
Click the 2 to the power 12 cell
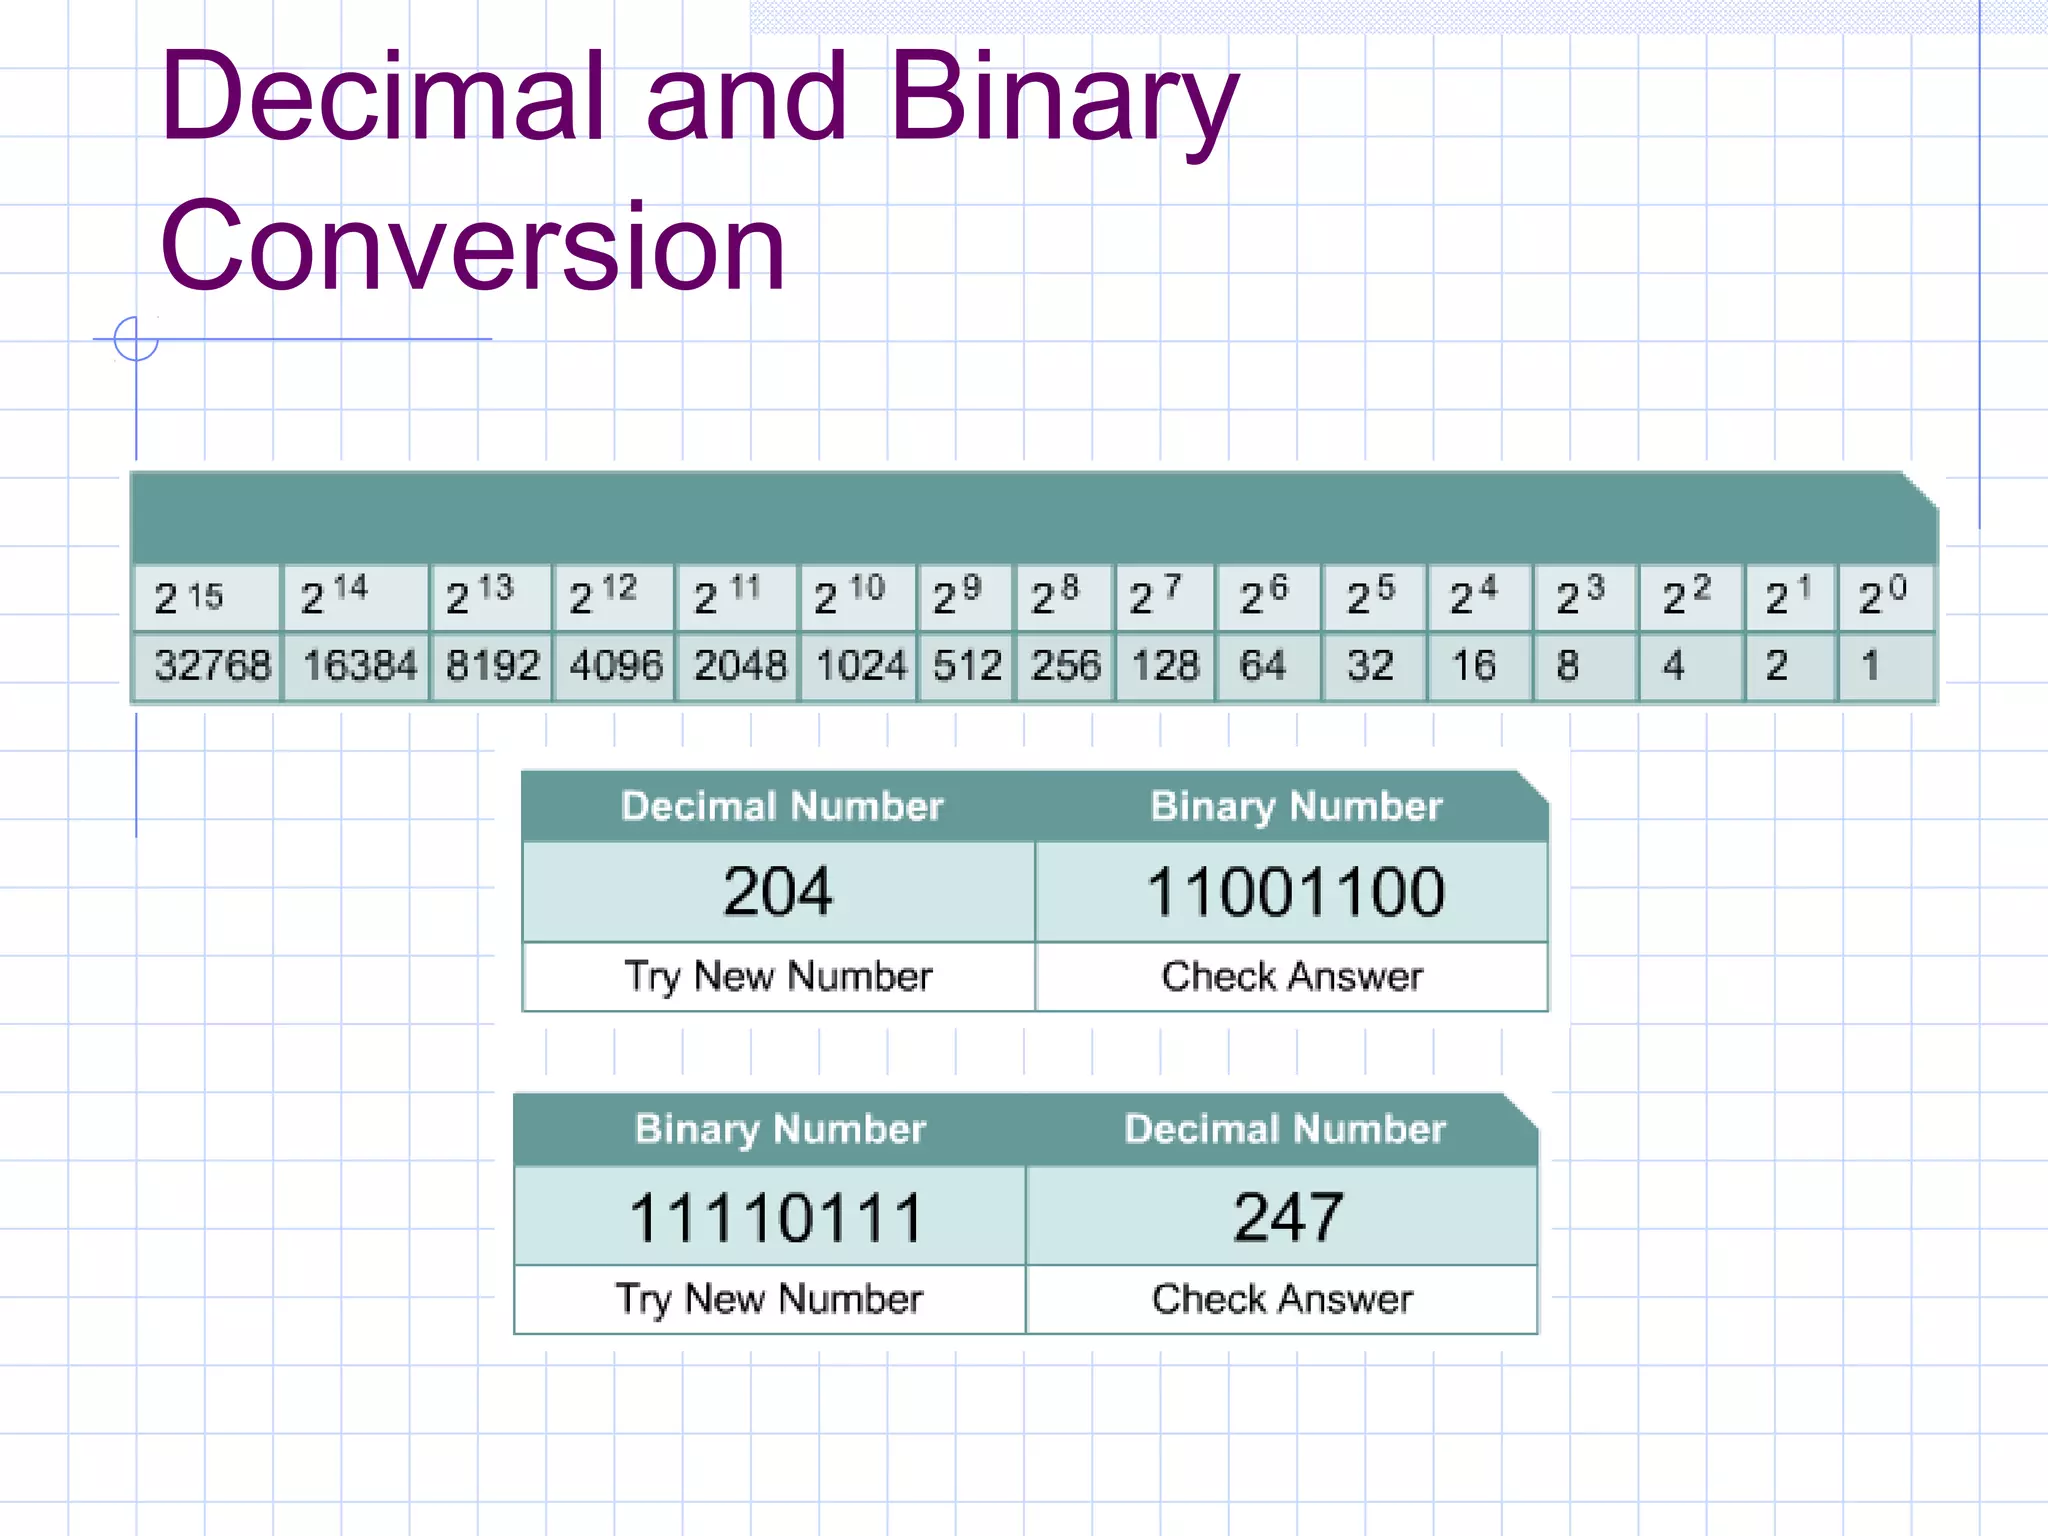(x=614, y=598)
